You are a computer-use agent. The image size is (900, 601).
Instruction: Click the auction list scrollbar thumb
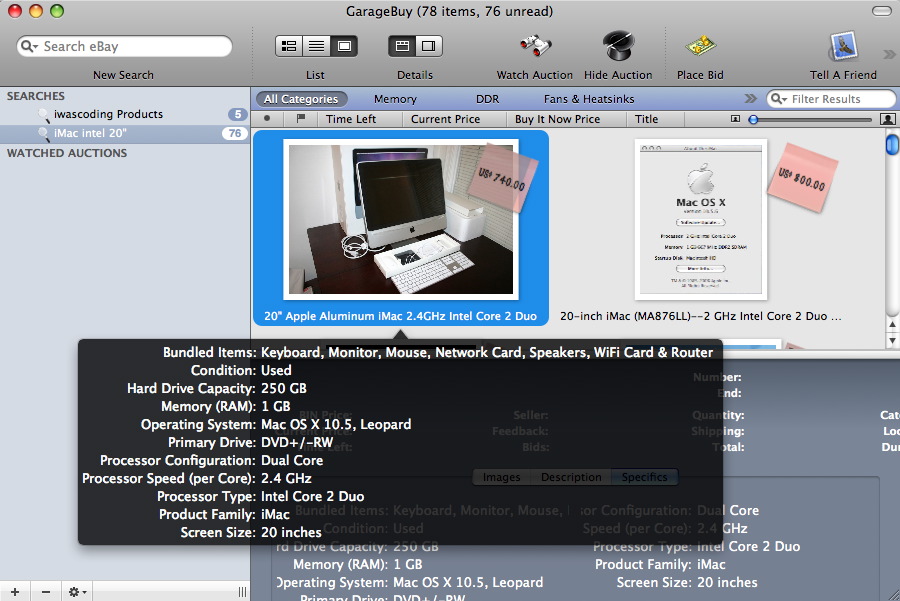pyautogui.click(x=892, y=144)
